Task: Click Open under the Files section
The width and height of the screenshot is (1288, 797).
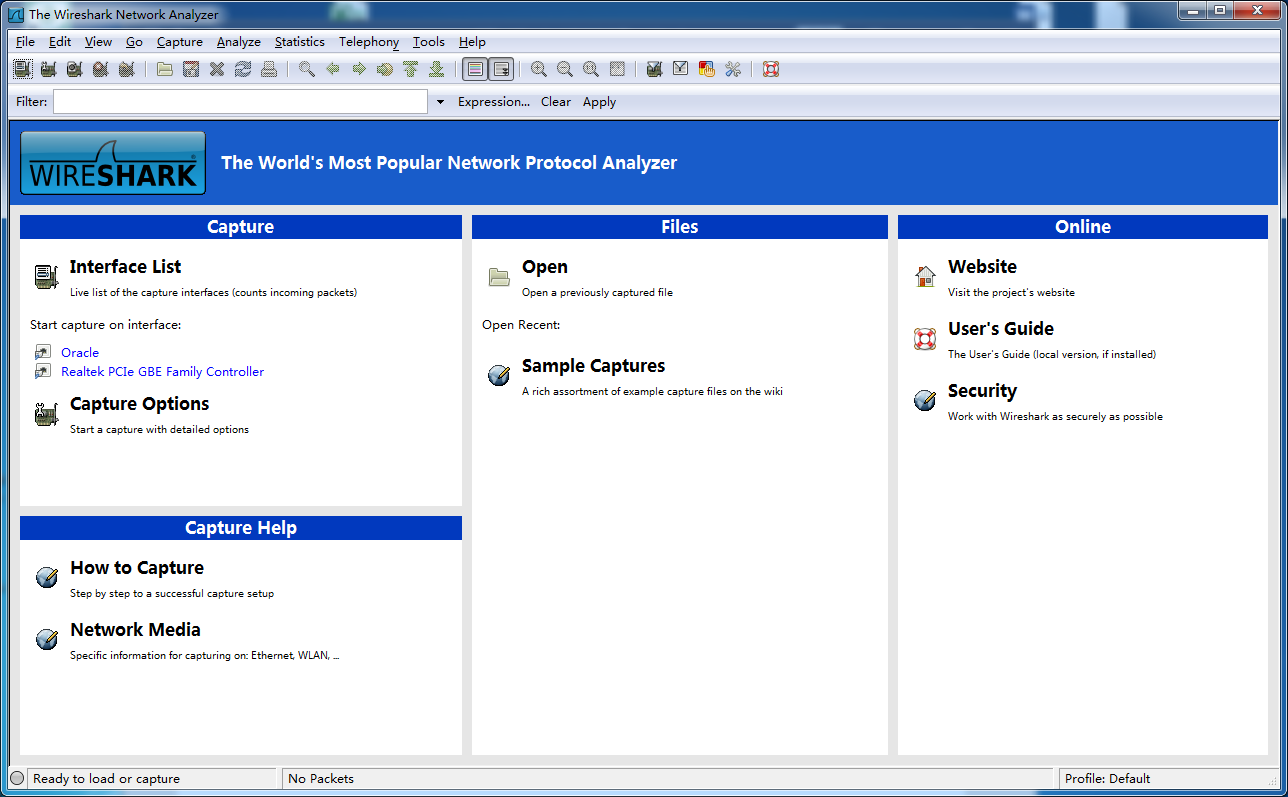Action: (x=545, y=267)
